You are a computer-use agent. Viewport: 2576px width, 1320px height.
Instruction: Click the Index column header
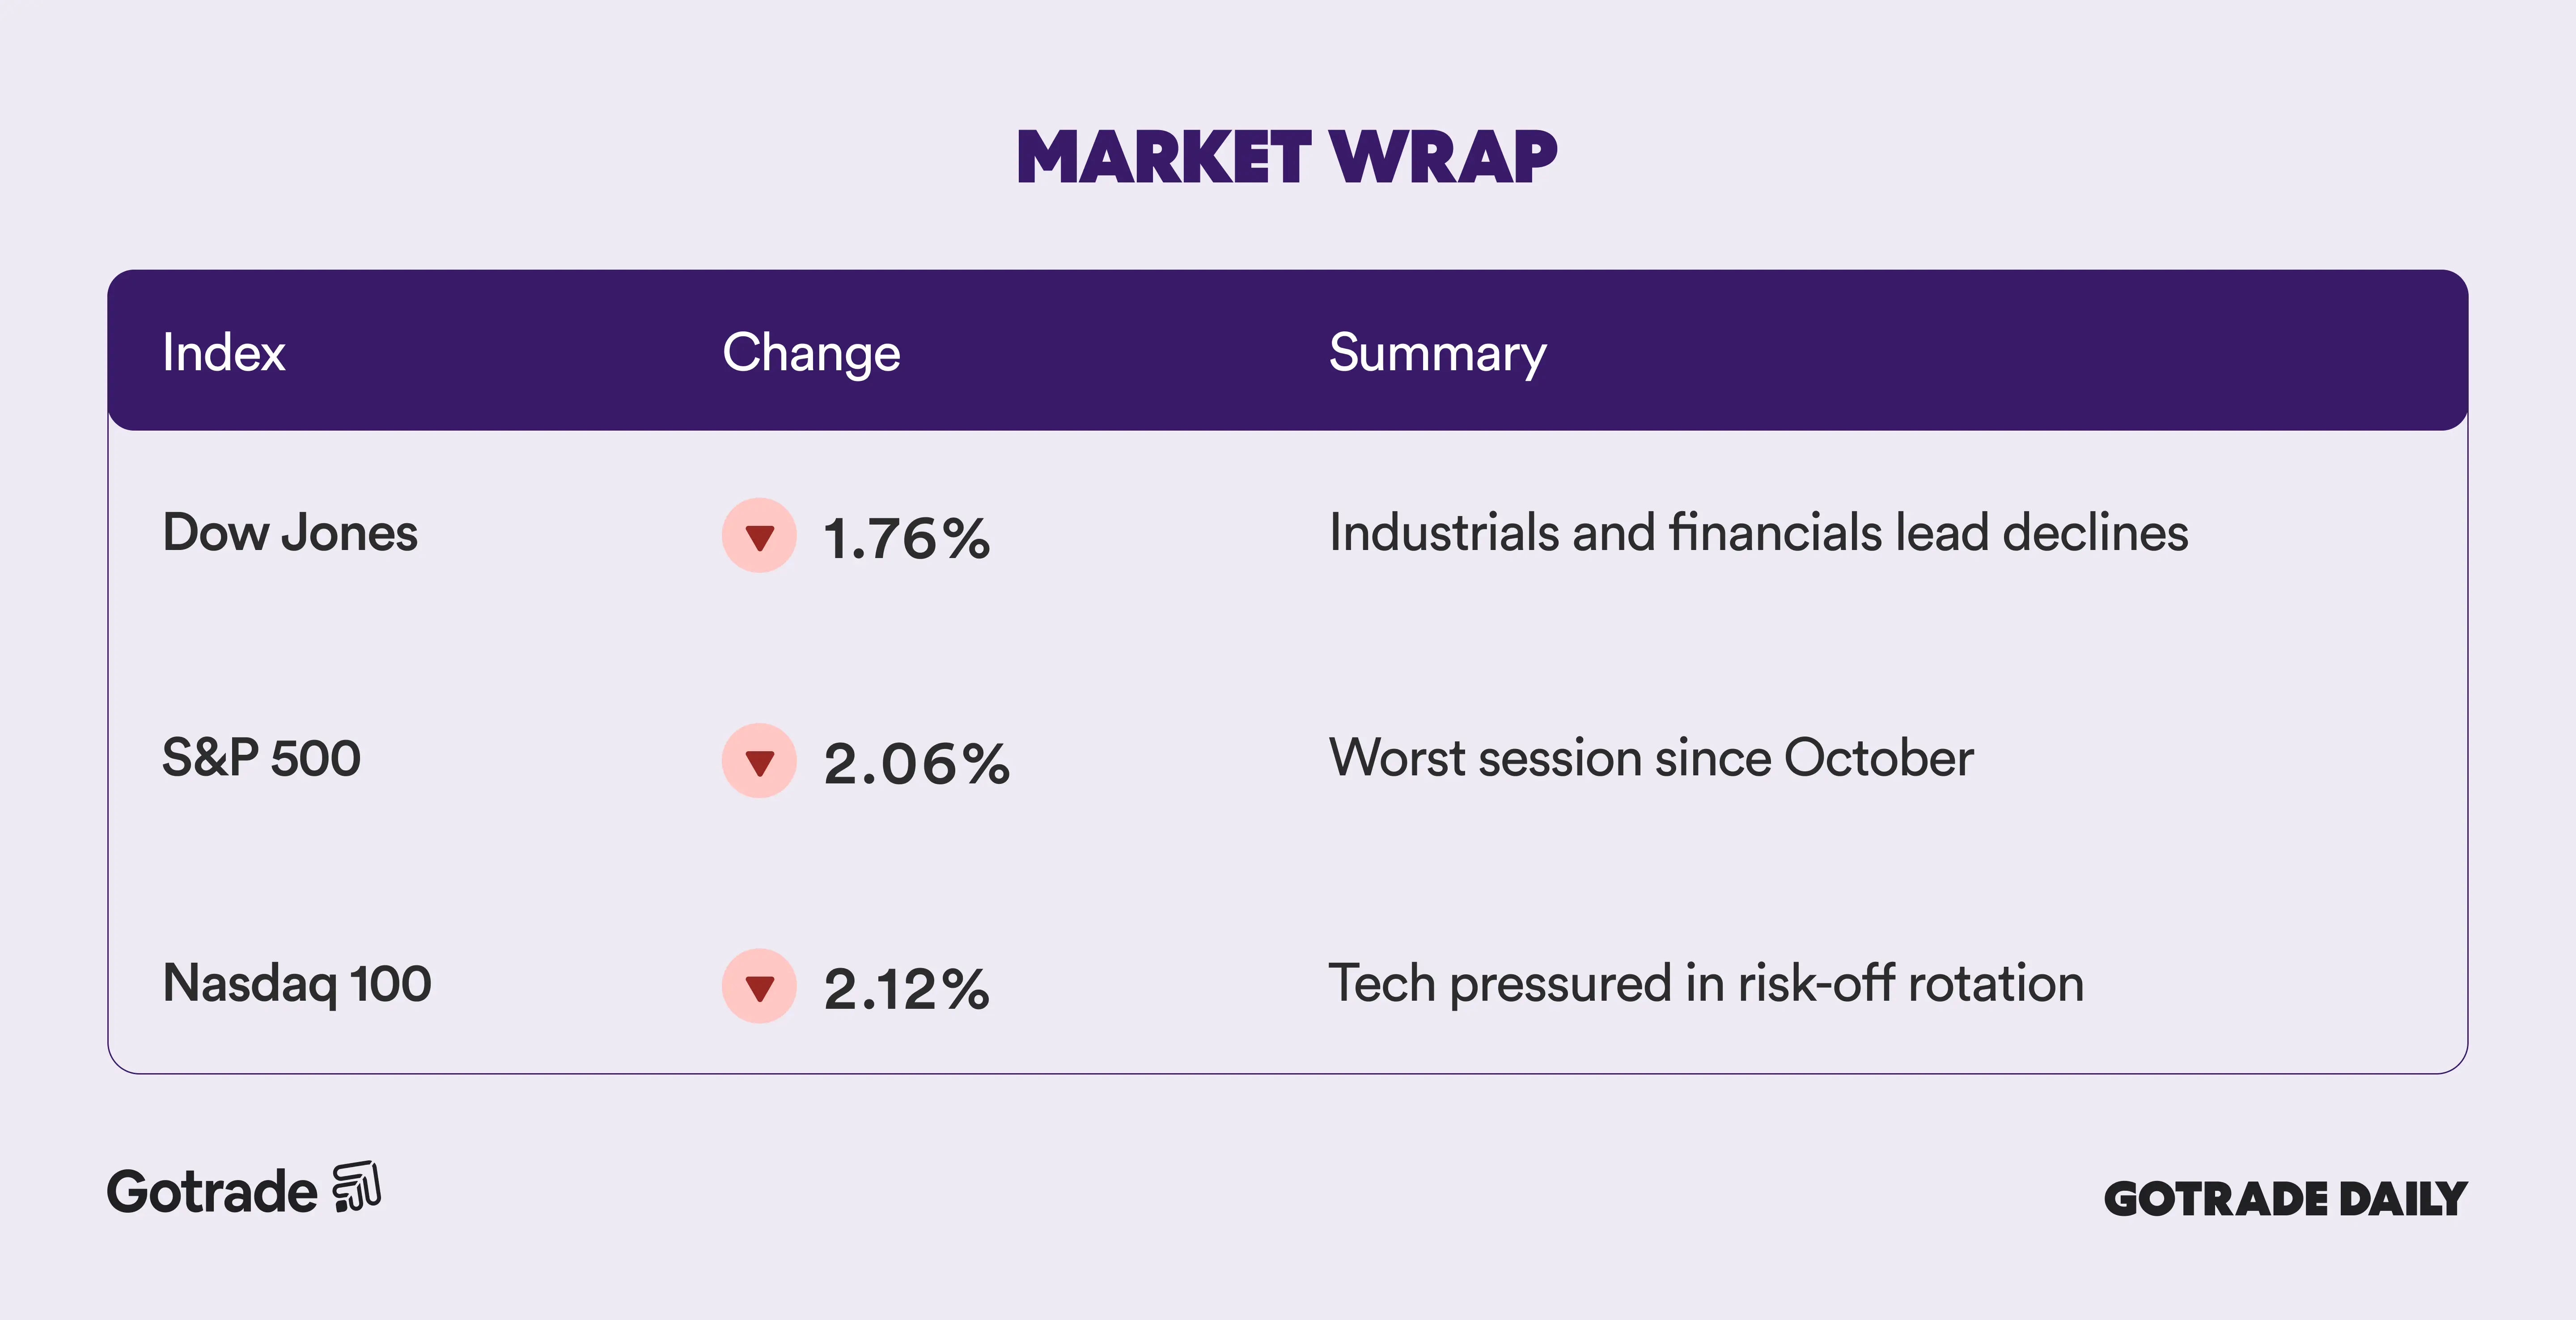(x=224, y=352)
